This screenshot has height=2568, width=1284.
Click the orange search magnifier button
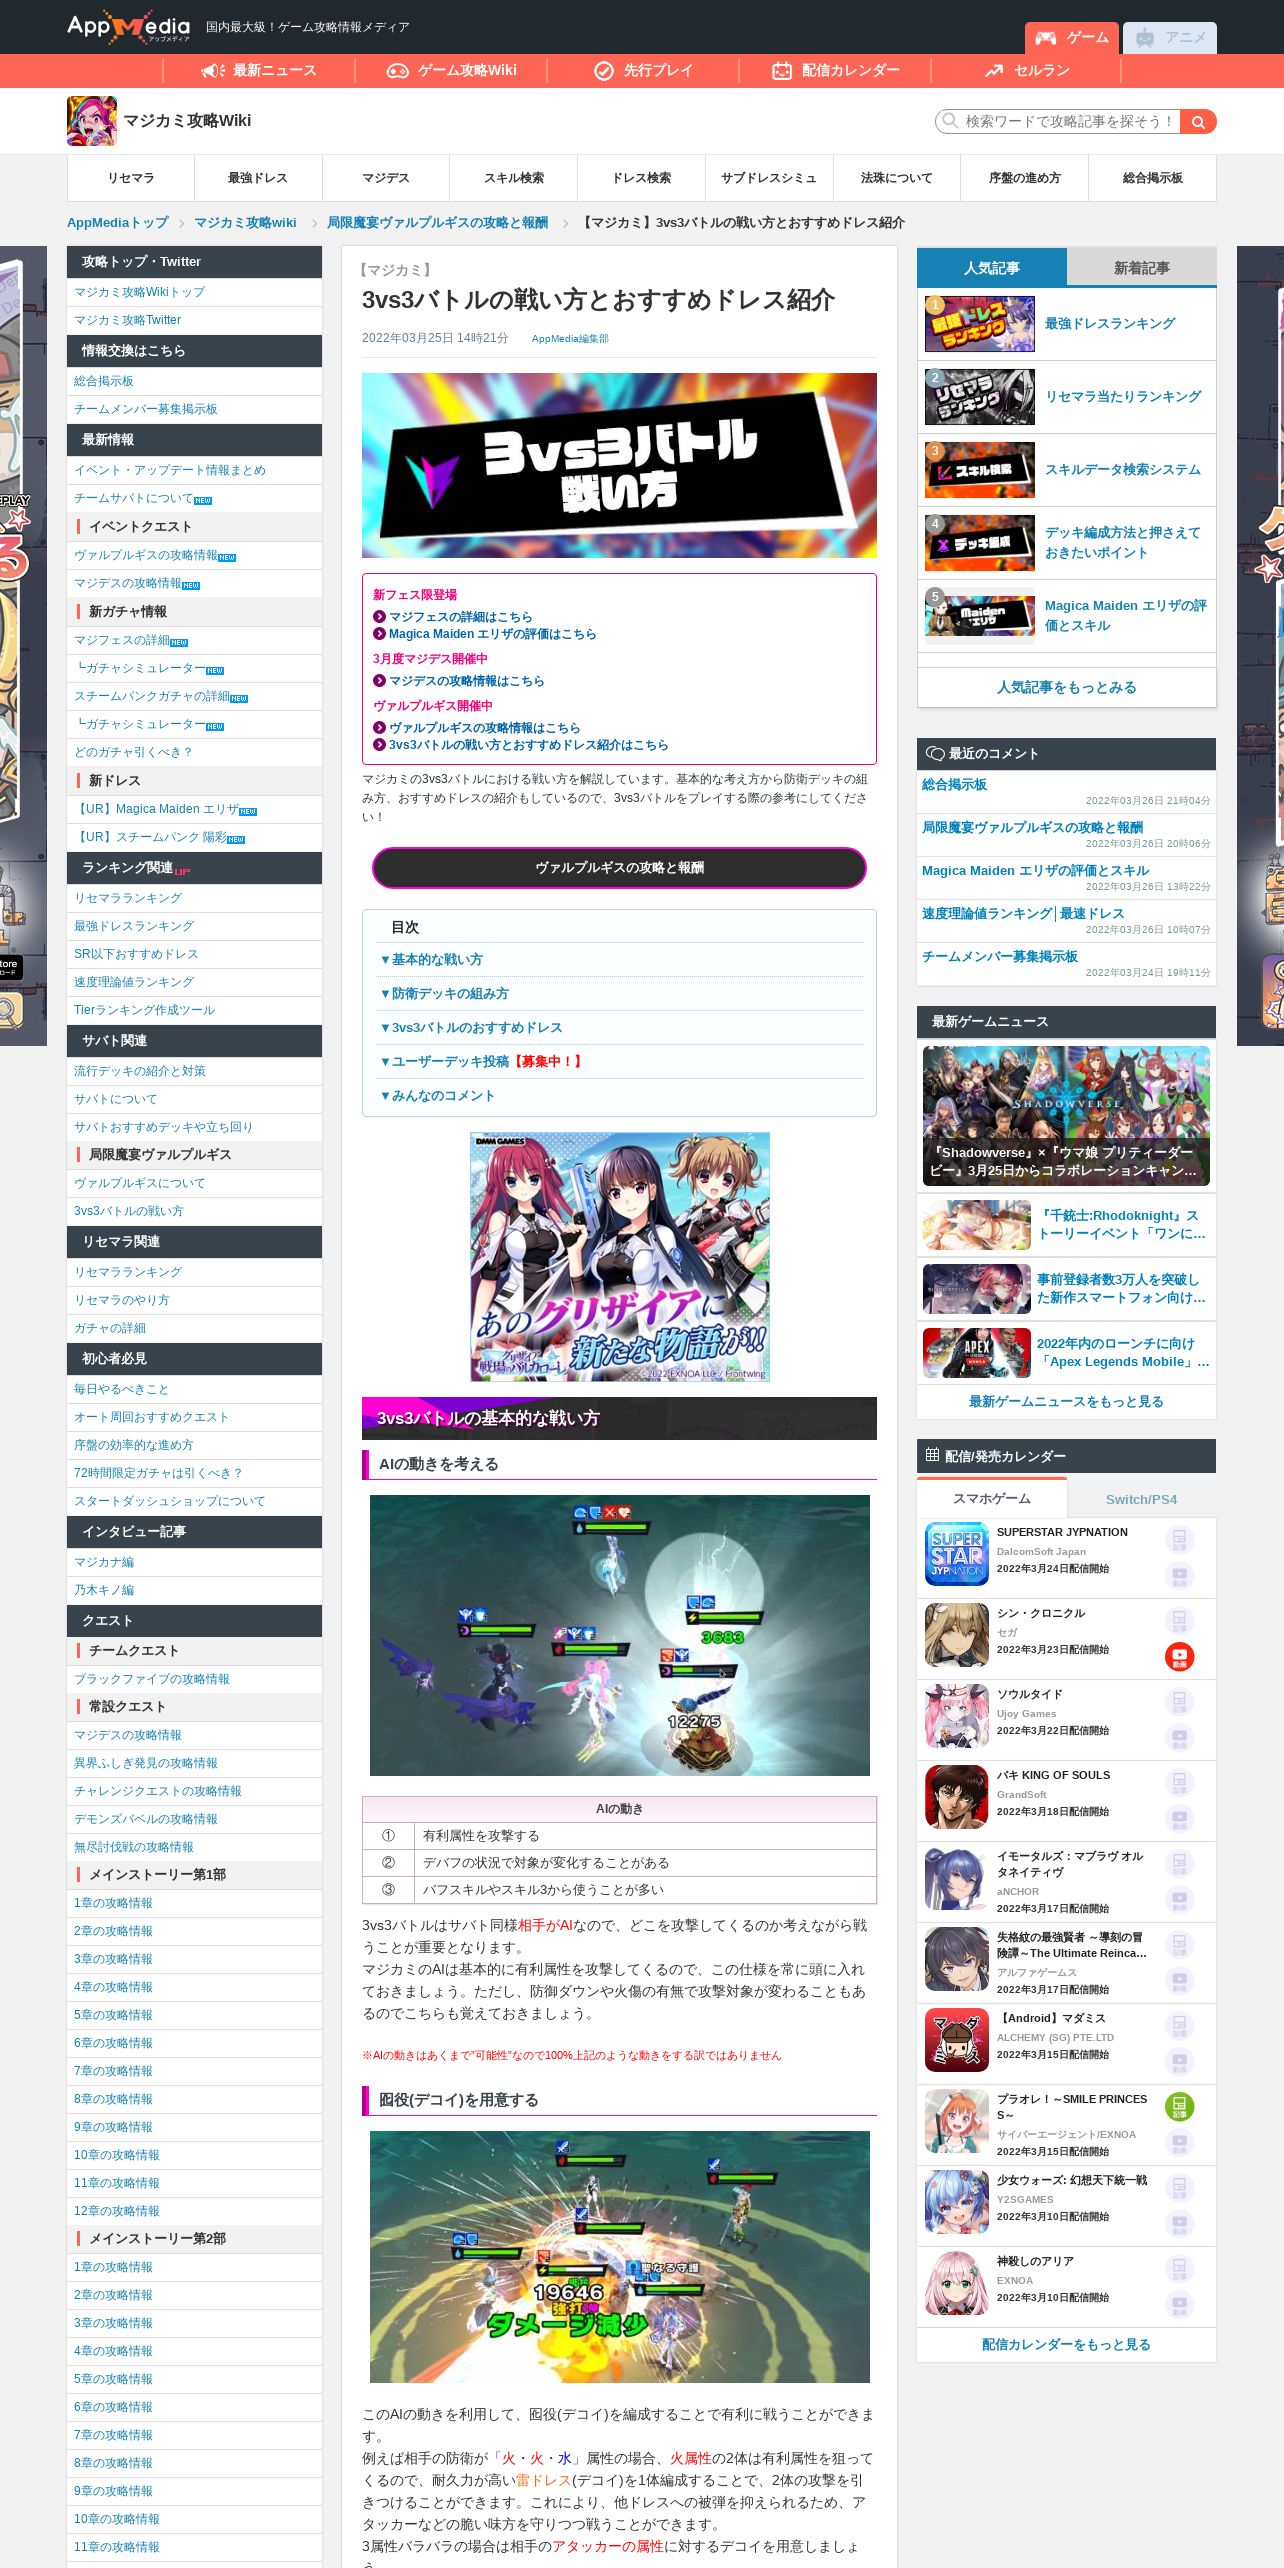(x=1198, y=122)
